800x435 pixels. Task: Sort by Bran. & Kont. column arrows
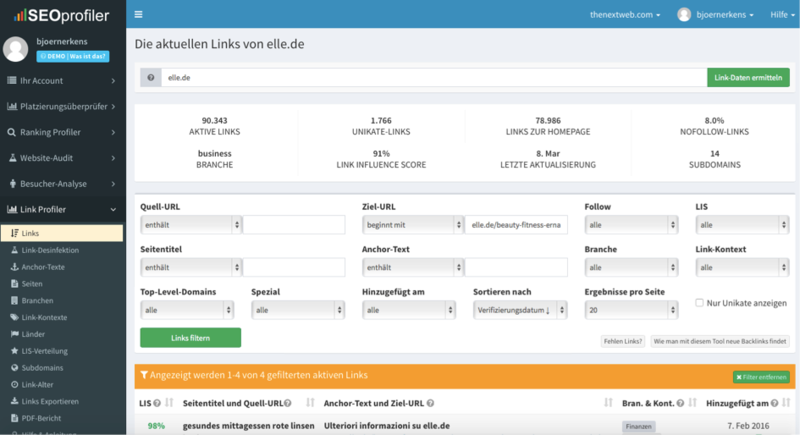click(692, 403)
